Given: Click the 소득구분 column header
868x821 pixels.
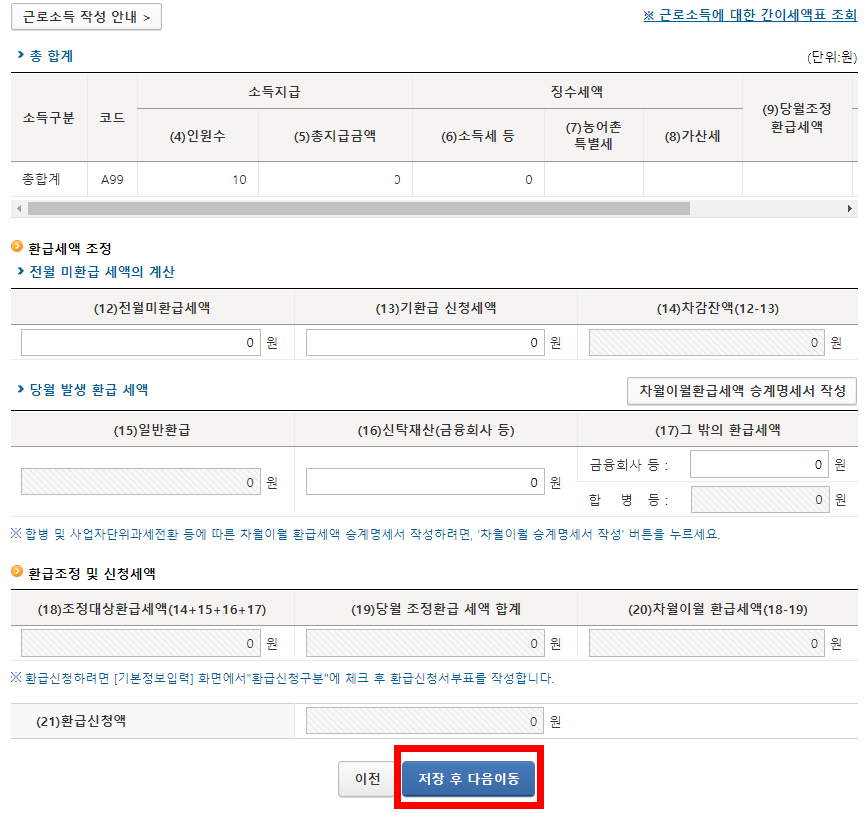Looking at the screenshot, I should pos(49,117).
